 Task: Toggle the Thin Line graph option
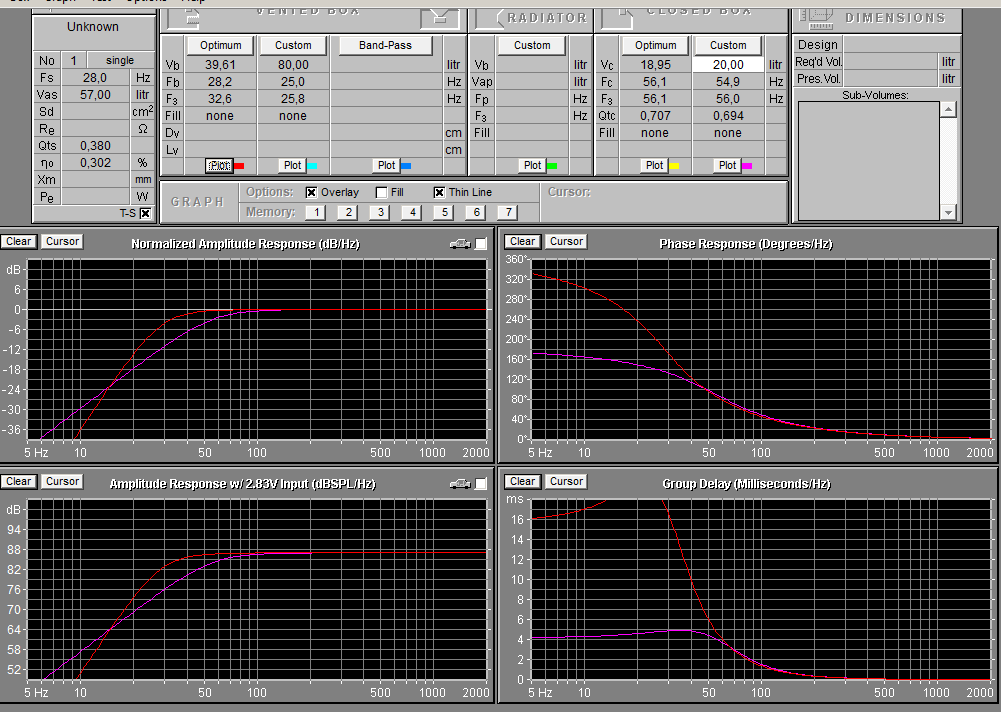[439, 192]
